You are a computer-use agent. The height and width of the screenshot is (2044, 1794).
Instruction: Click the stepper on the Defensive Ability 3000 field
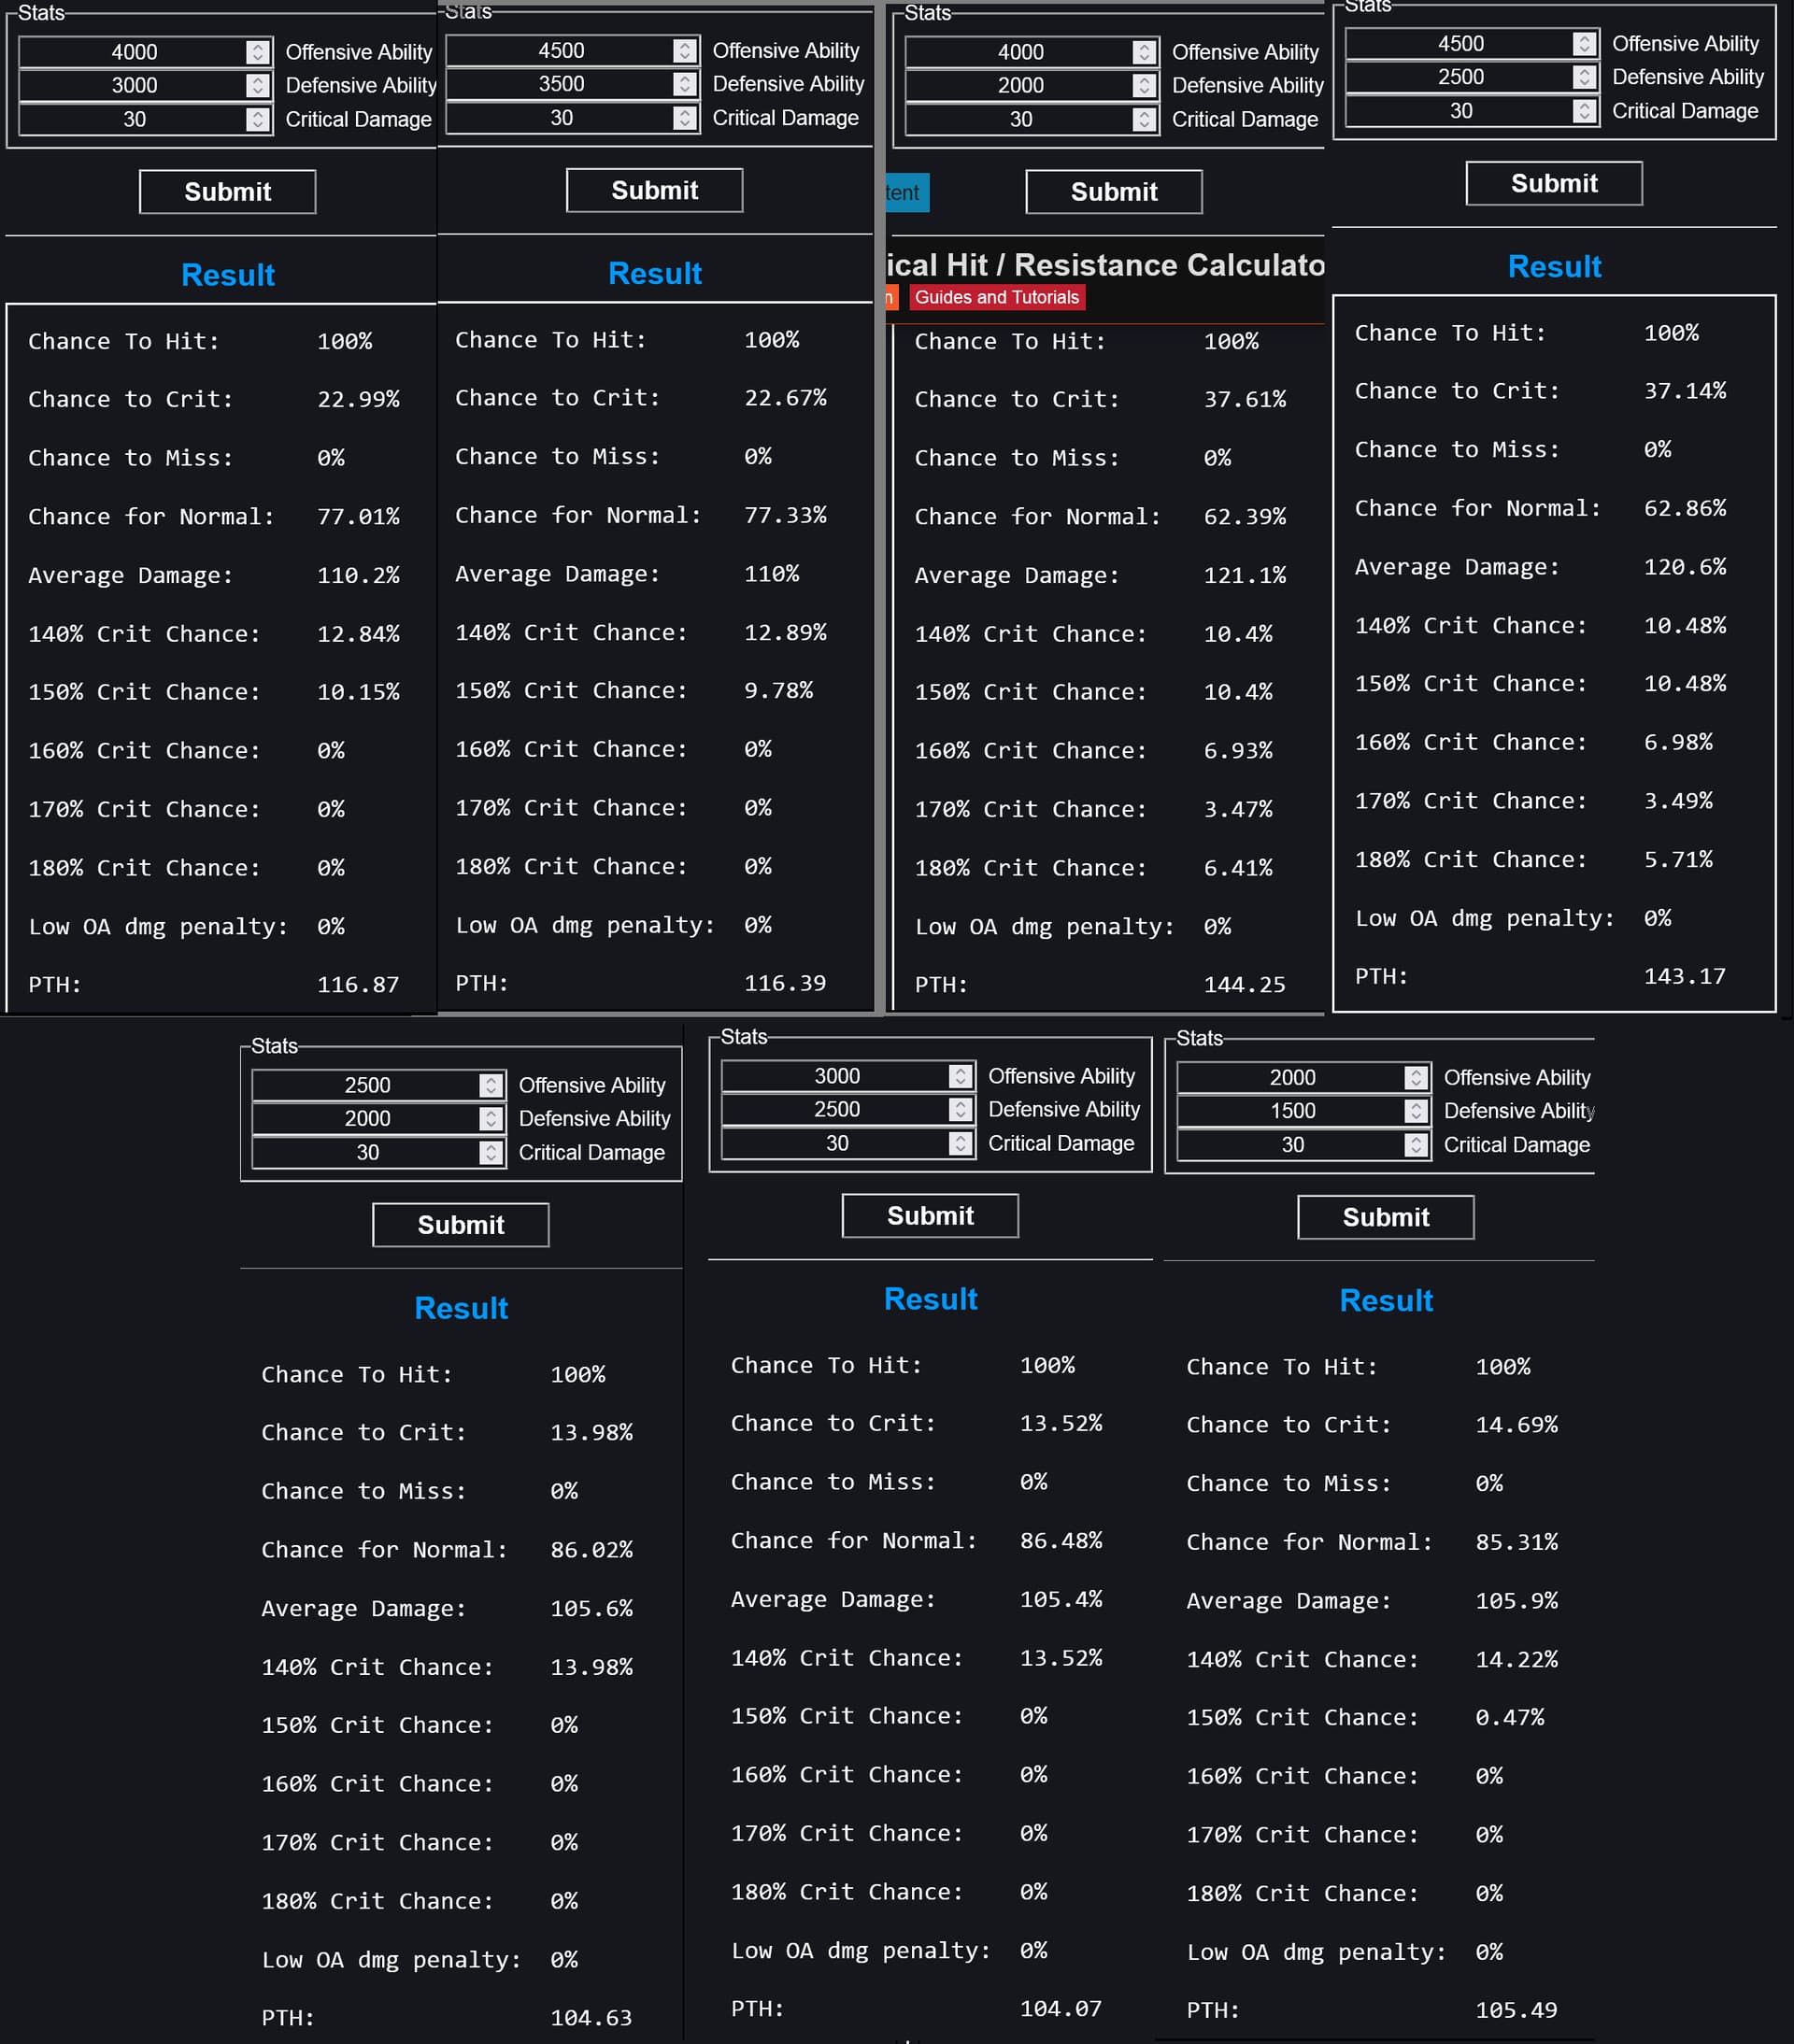click(x=257, y=86)
